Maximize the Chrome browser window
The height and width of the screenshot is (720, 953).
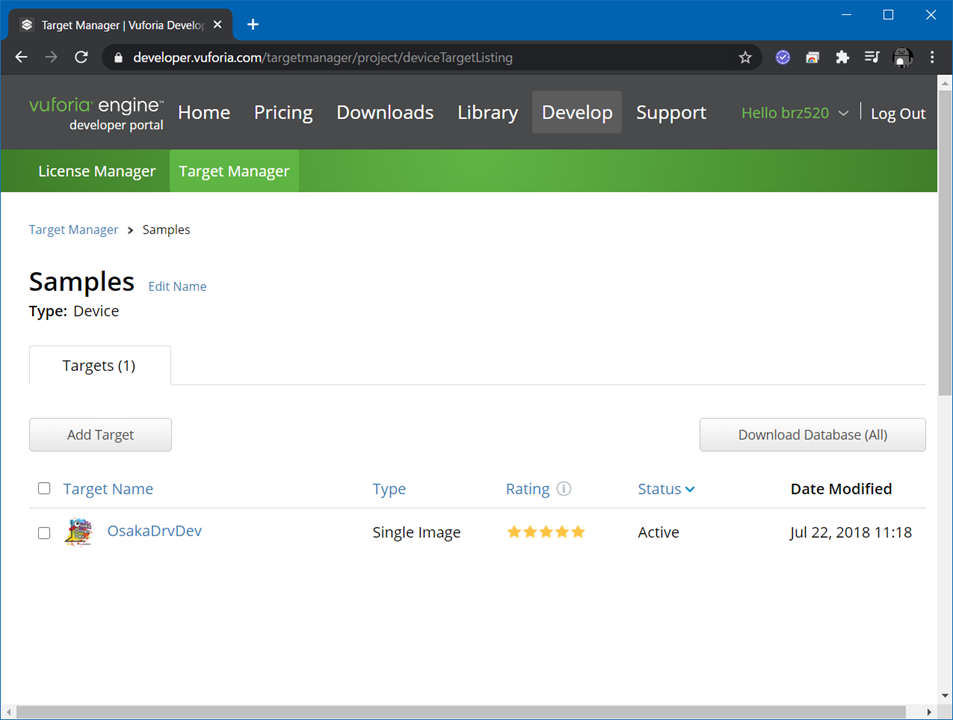888,15
